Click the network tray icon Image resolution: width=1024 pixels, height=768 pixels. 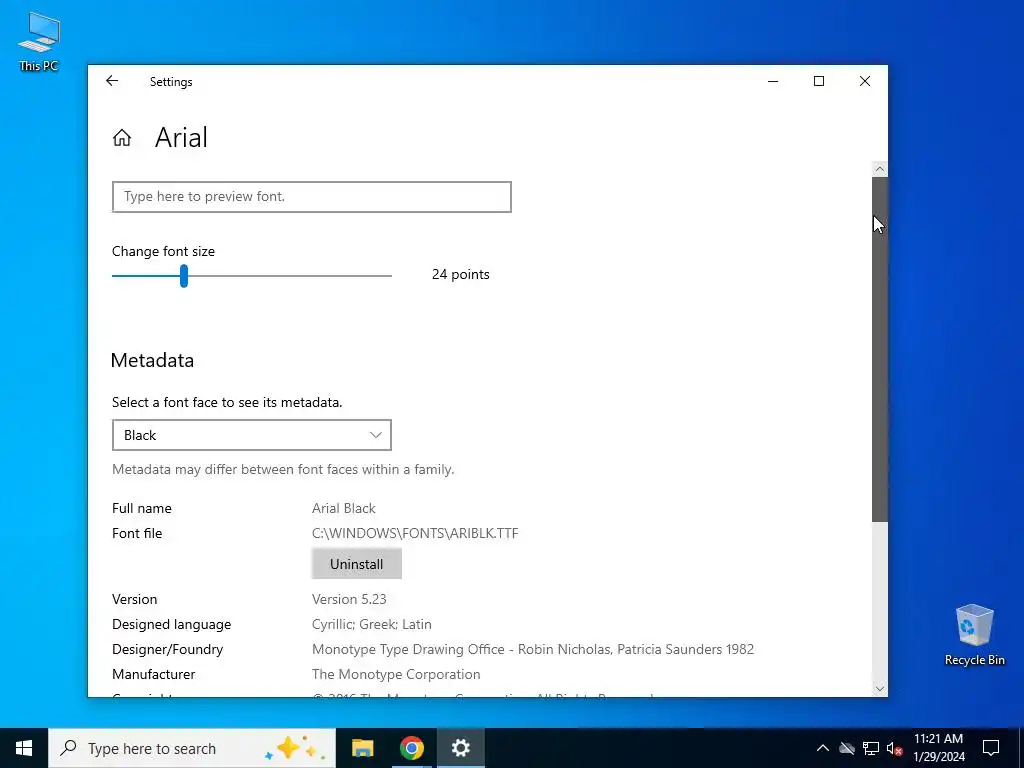[871, 748]
